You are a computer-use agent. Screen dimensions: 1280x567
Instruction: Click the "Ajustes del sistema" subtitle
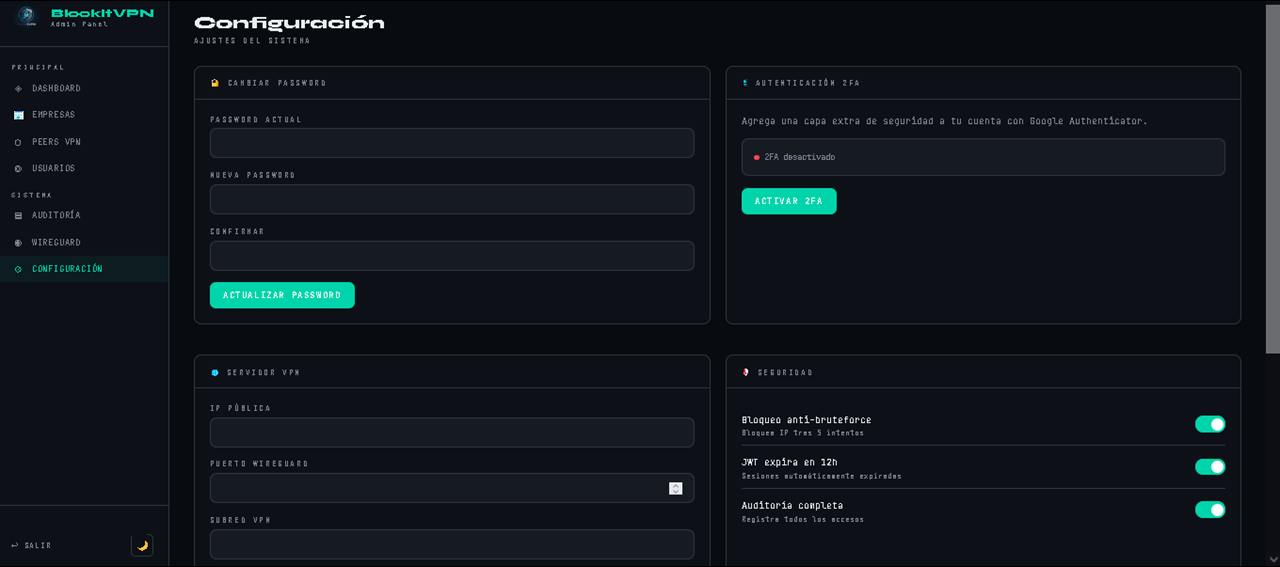click(x=252, y=41)
